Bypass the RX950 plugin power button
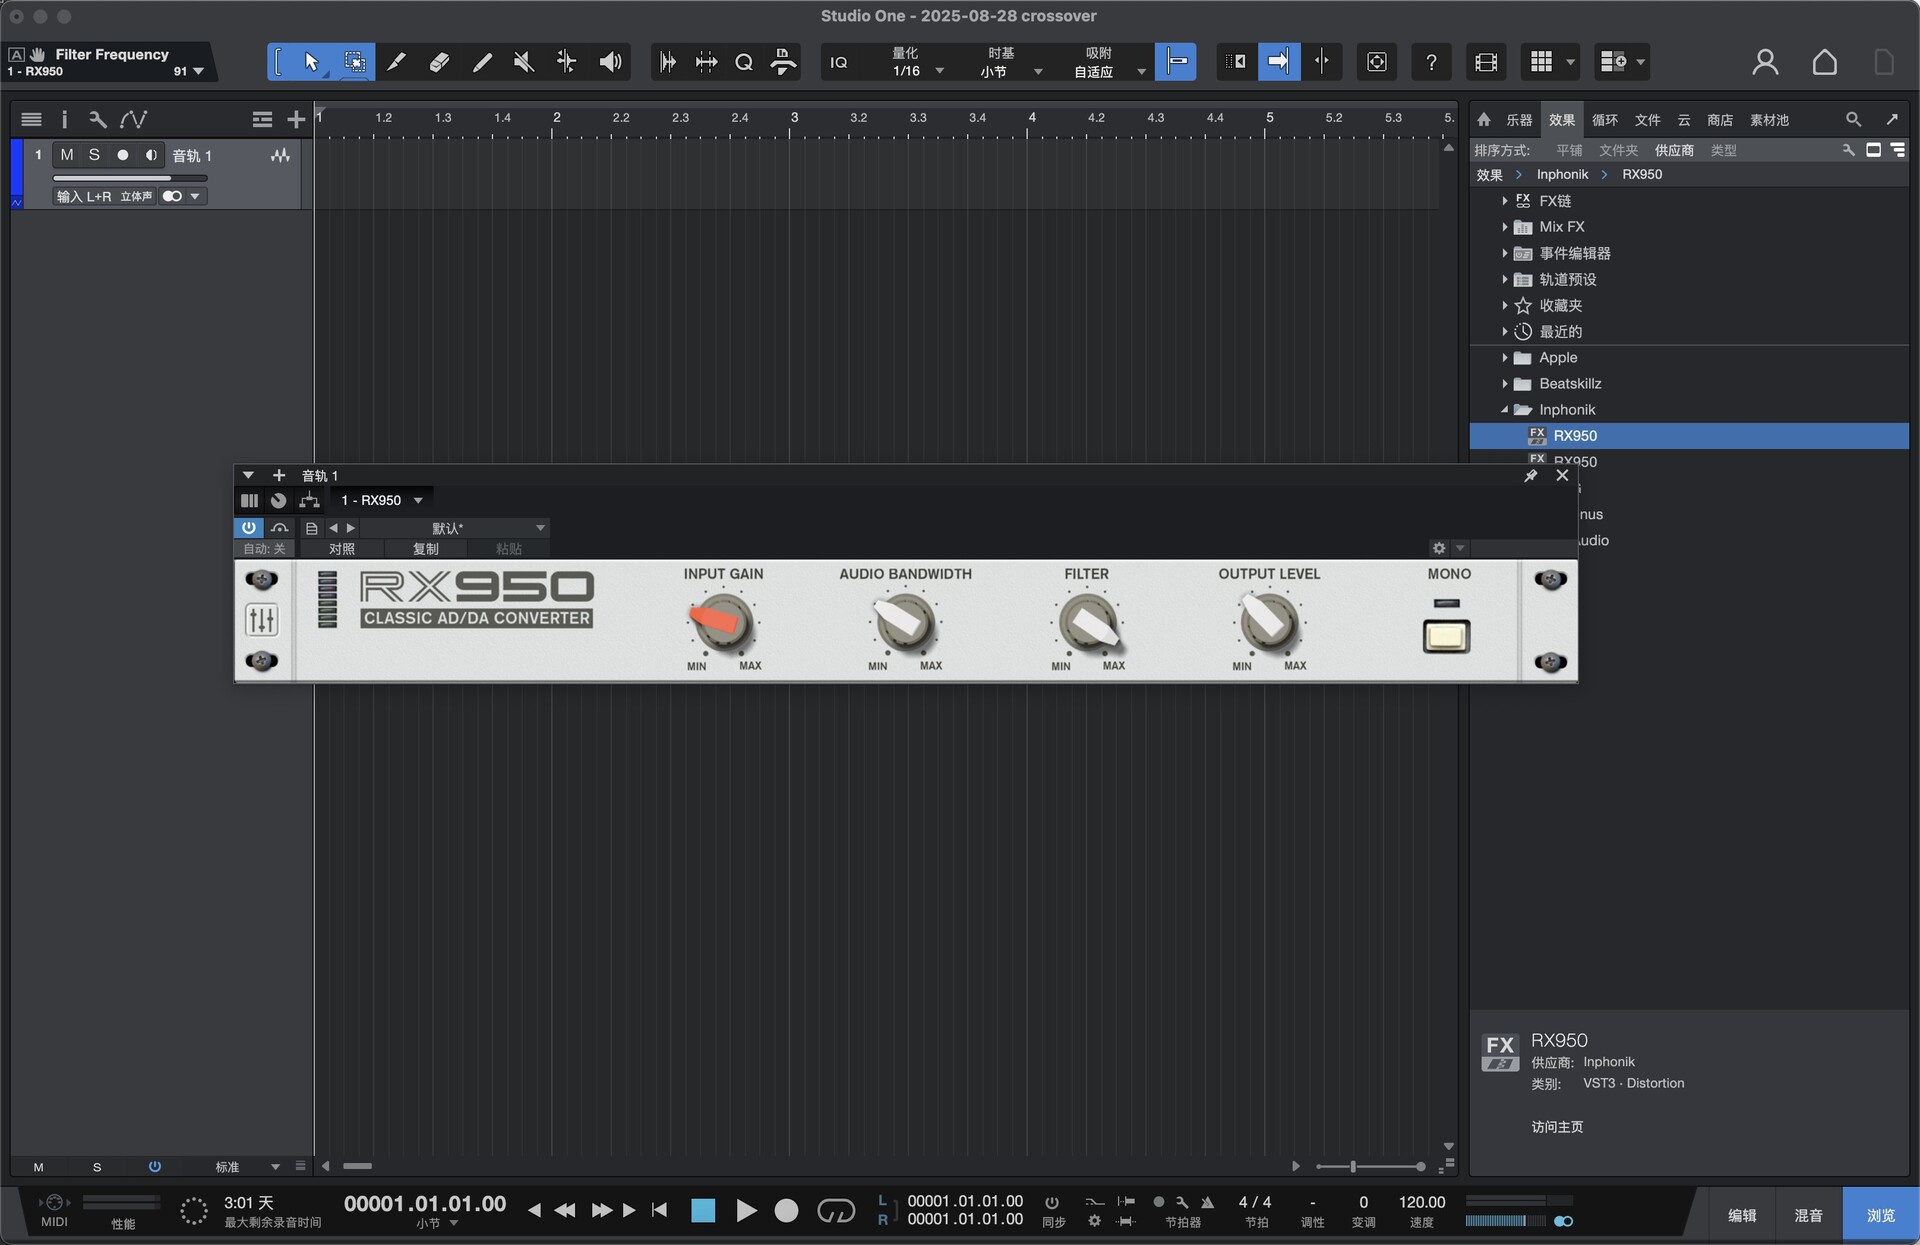Image resolution: width=1920 pixels, height=1245 pixels. 248,528
